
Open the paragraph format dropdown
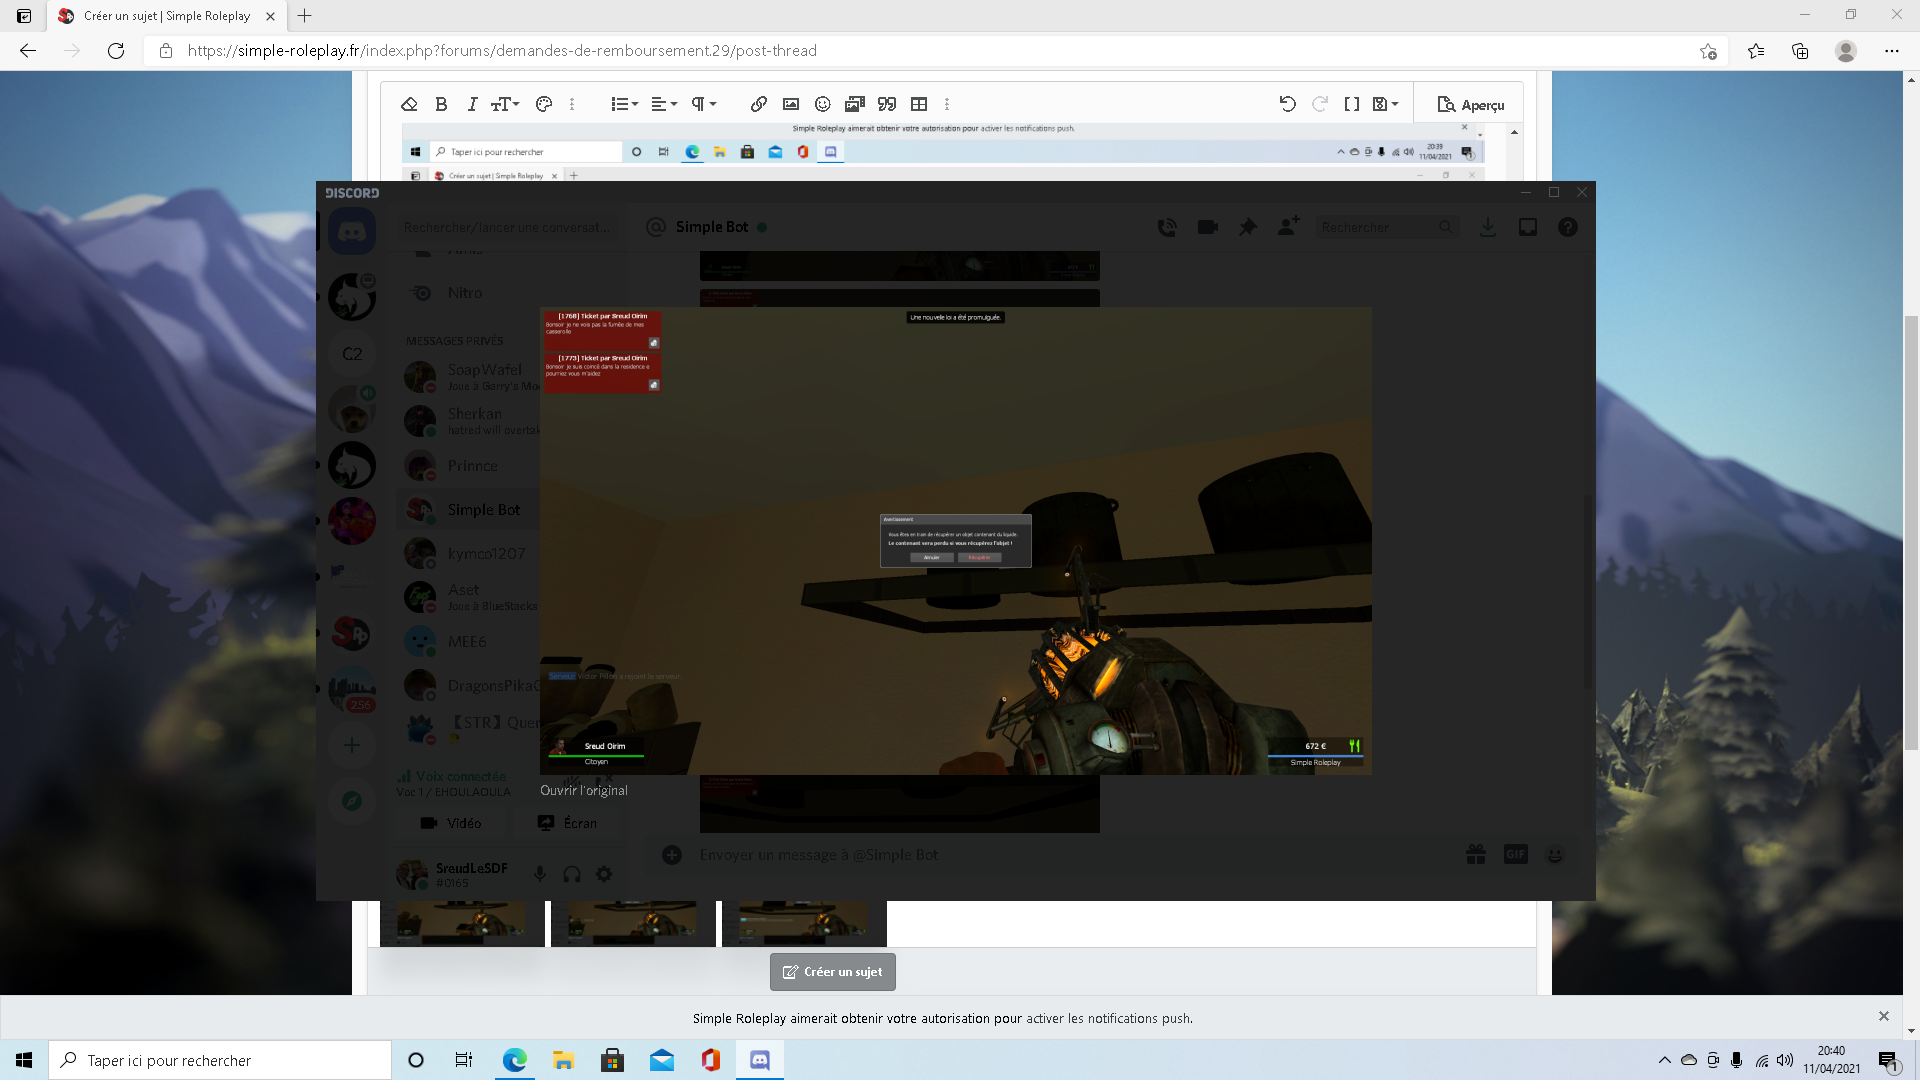(704, 104)
